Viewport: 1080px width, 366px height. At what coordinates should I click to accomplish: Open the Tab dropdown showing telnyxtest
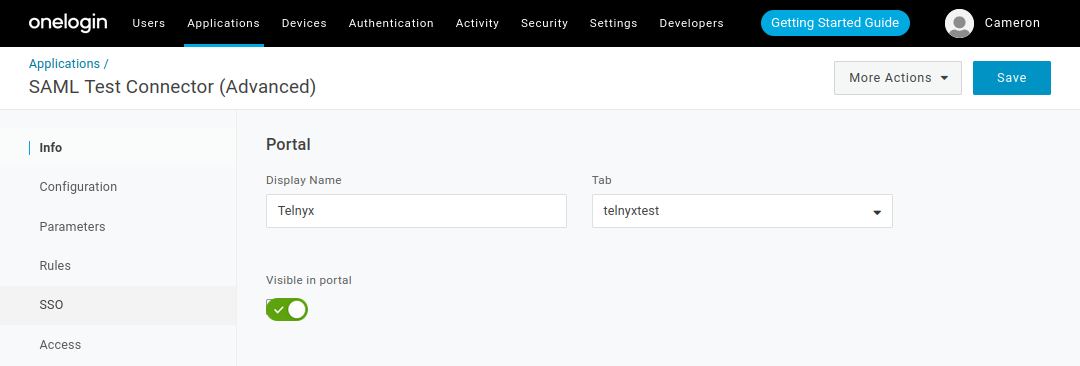[742, 211]
